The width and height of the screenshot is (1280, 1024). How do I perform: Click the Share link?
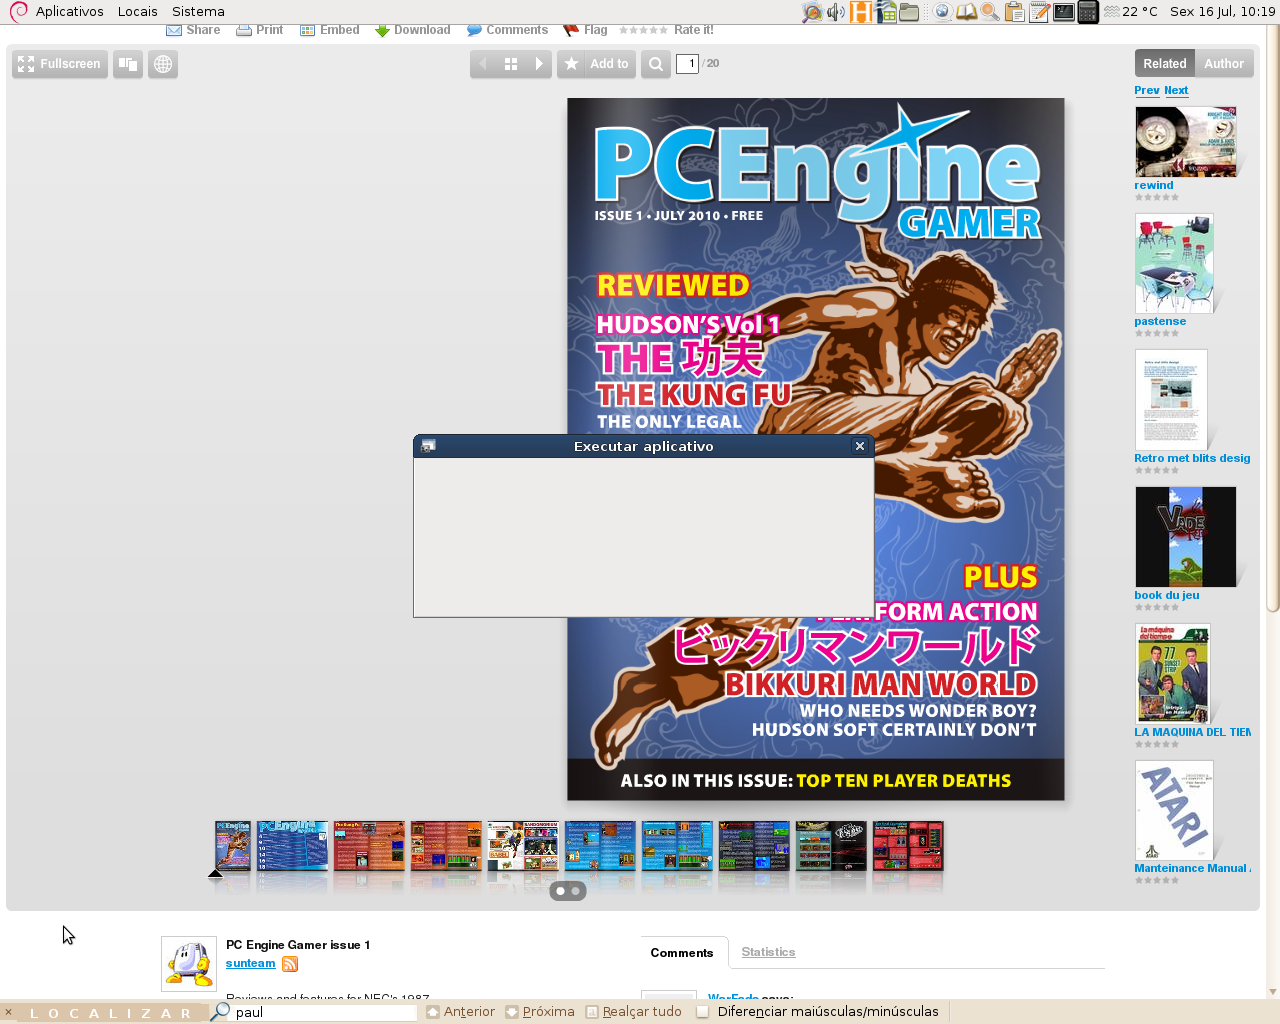[193, 30]
